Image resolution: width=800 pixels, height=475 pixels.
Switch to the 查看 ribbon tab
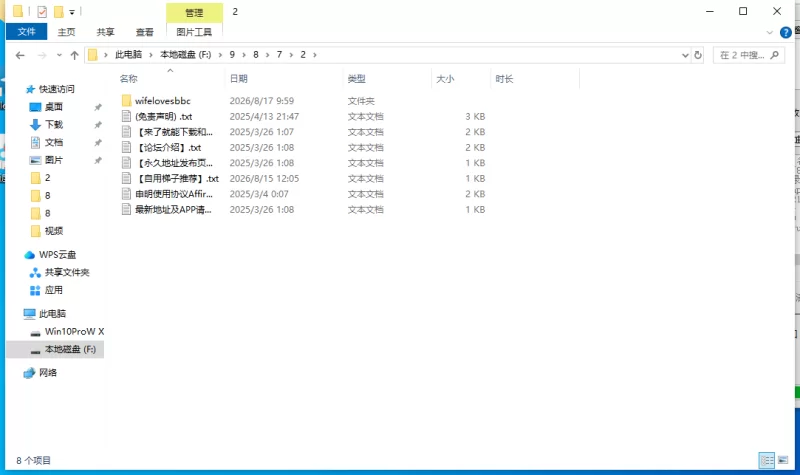(x=144, y=32)
